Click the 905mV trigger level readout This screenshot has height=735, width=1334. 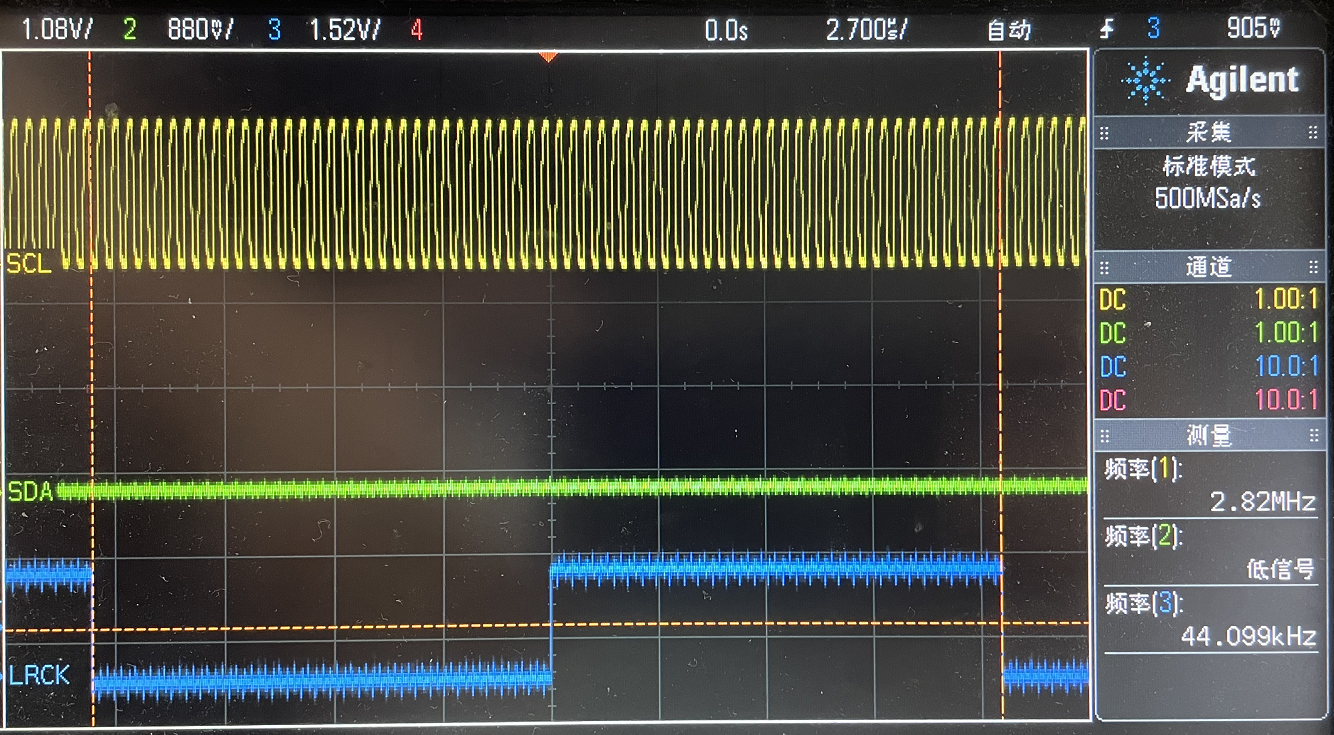pyautogui.click(x=1254, y=29)
